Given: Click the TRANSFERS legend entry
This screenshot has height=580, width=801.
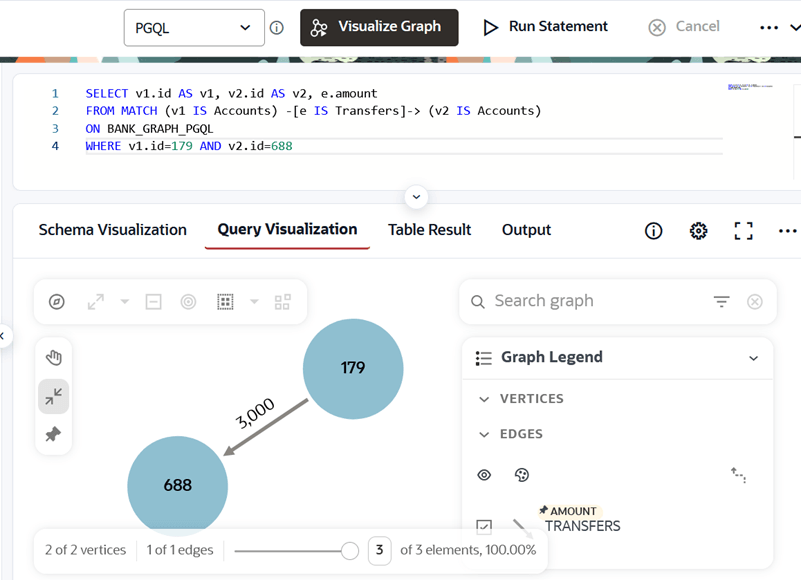Looking at the screenshot, I should (582, 526).
